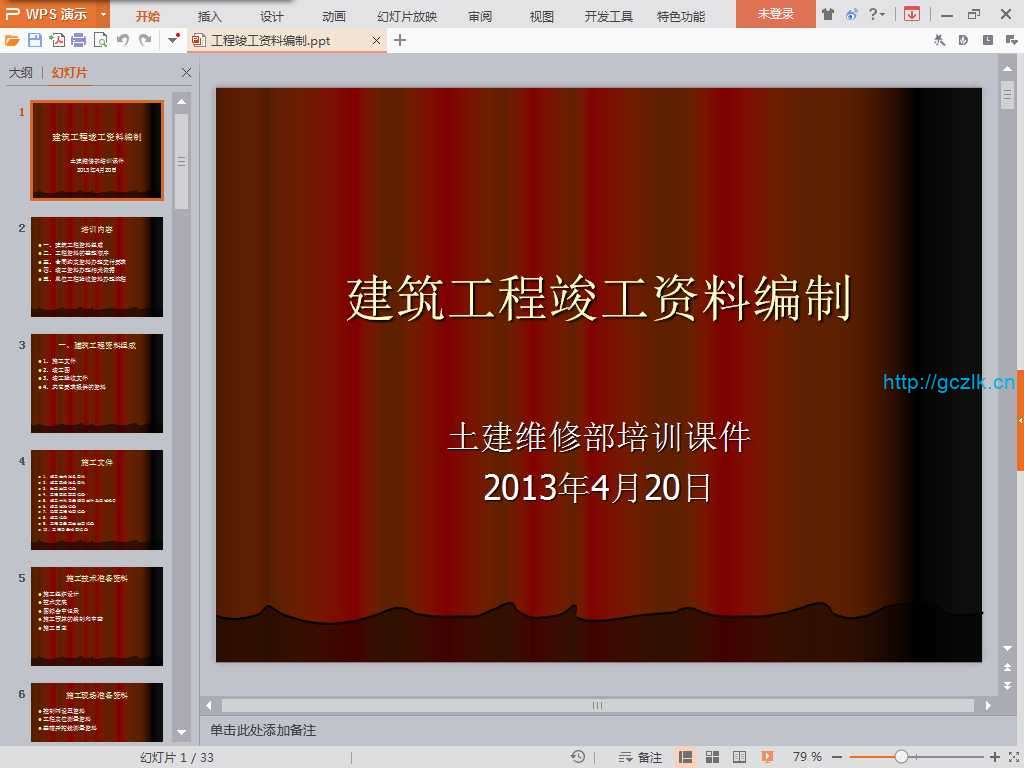
Task: Click the Save icon in quick toolbar
Action: [x=35, y=40]
